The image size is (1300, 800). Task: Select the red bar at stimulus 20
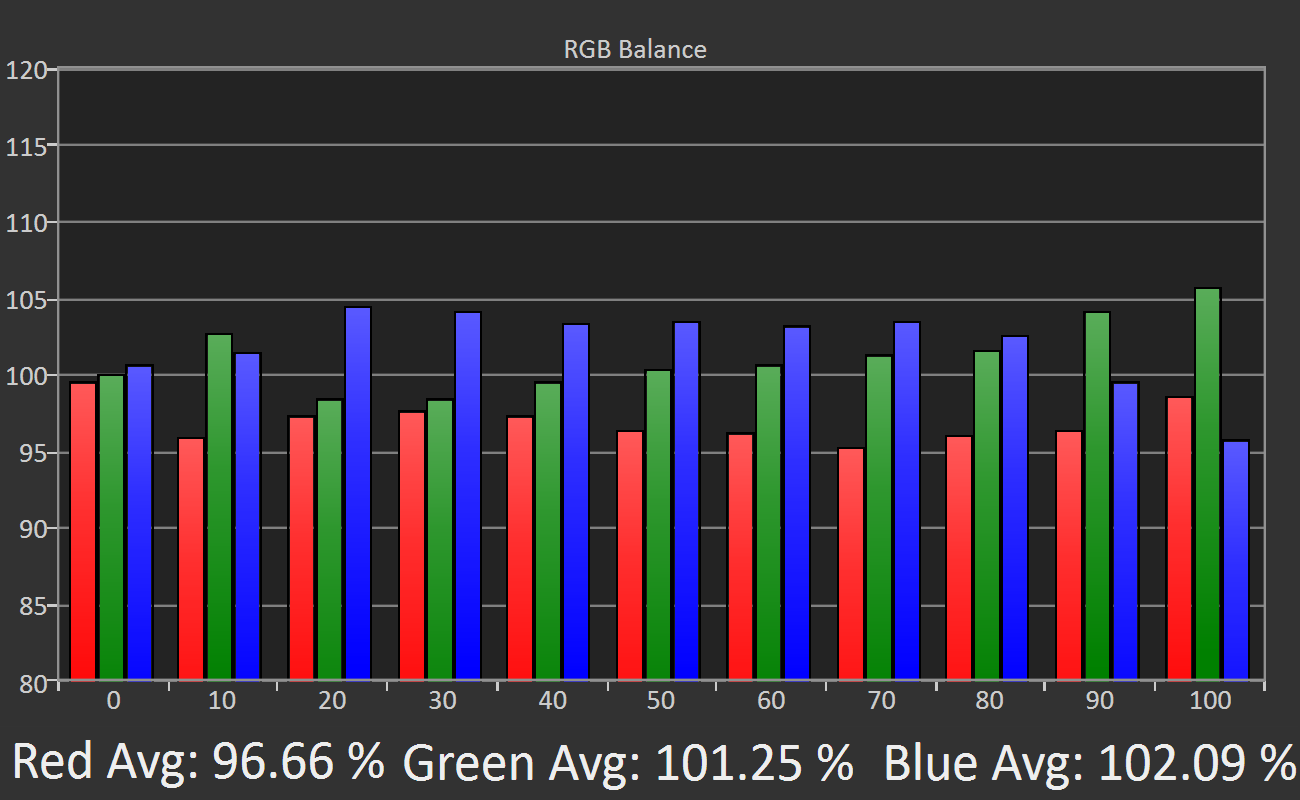tap(302, 549)
